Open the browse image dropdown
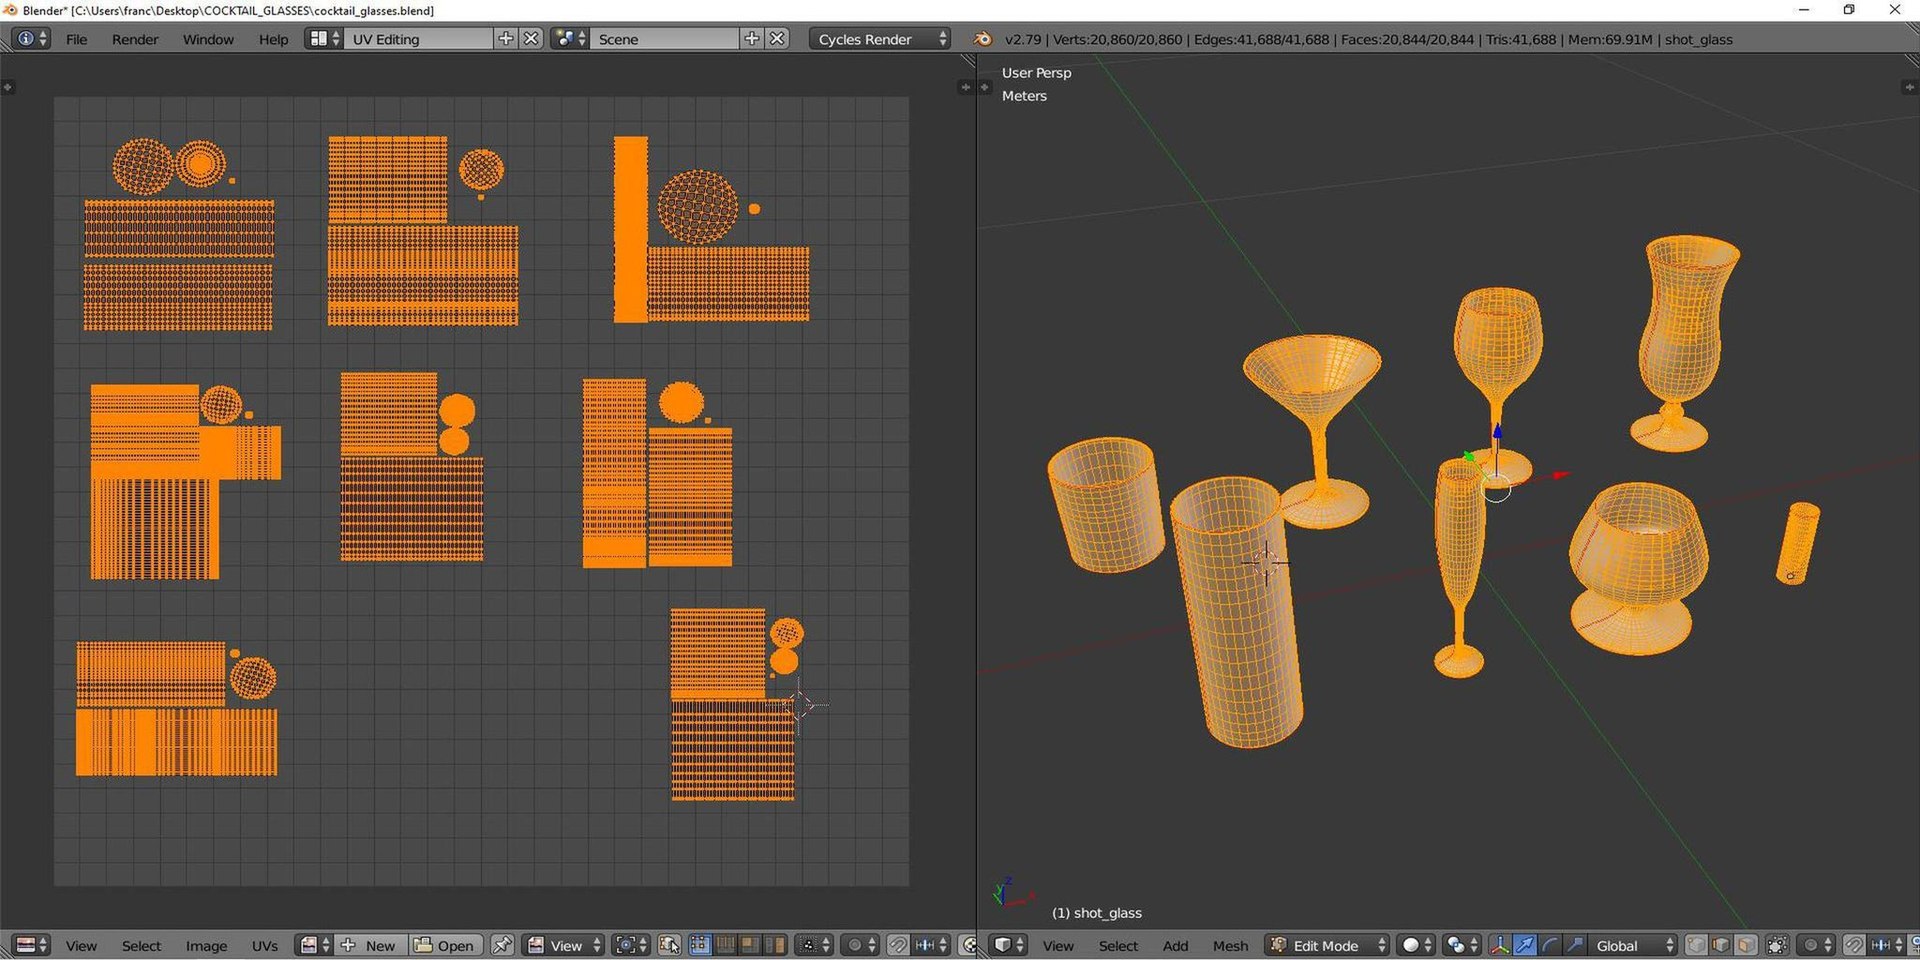 [316, 945]
